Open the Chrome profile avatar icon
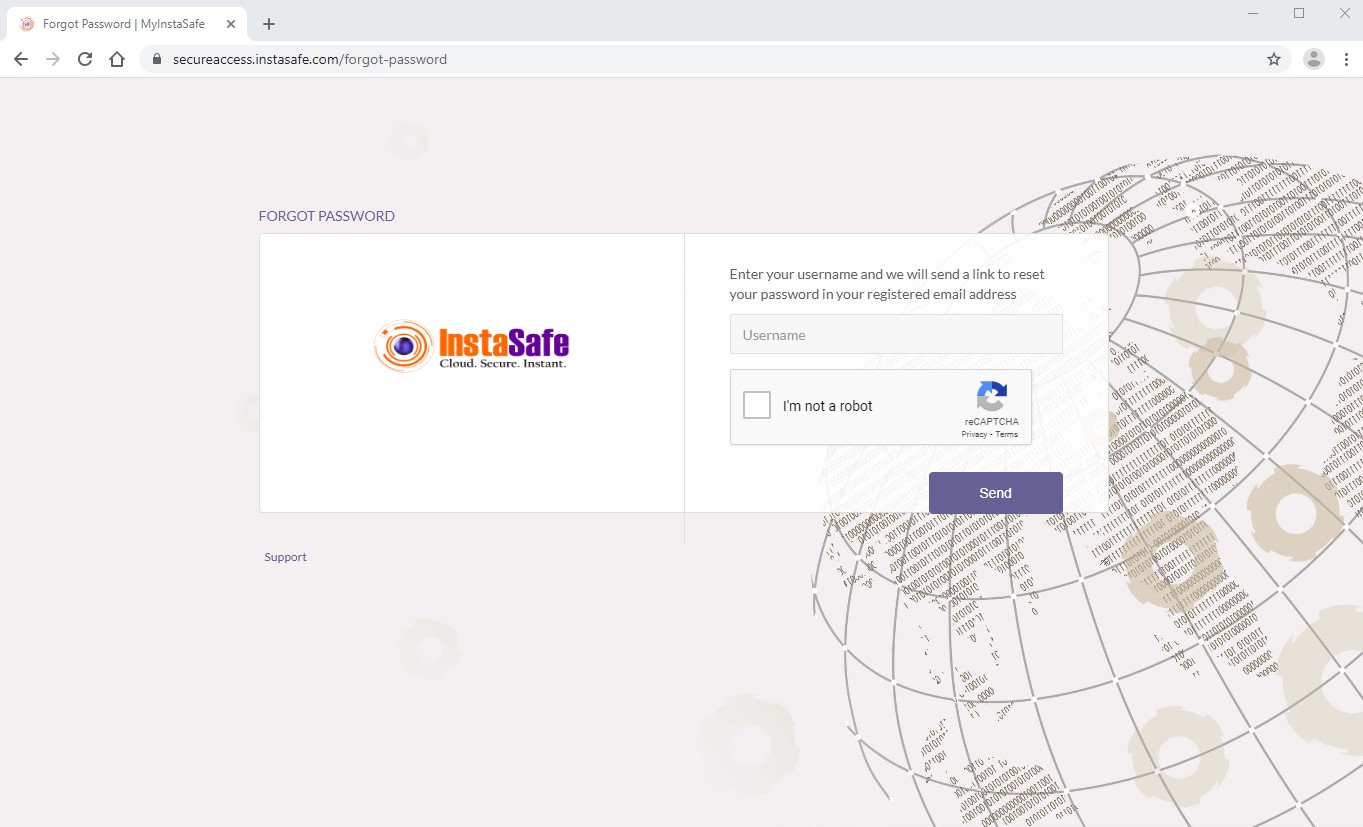The height and width of the screenshot is (827, 1363). click(x=1314, y=59)
